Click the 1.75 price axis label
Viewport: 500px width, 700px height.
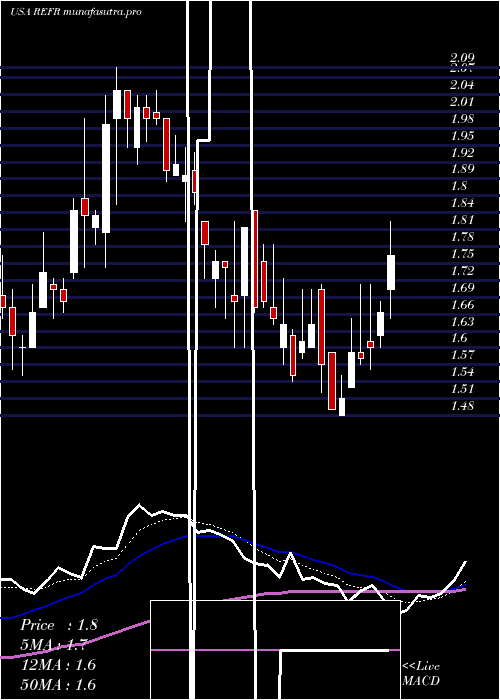462,254
